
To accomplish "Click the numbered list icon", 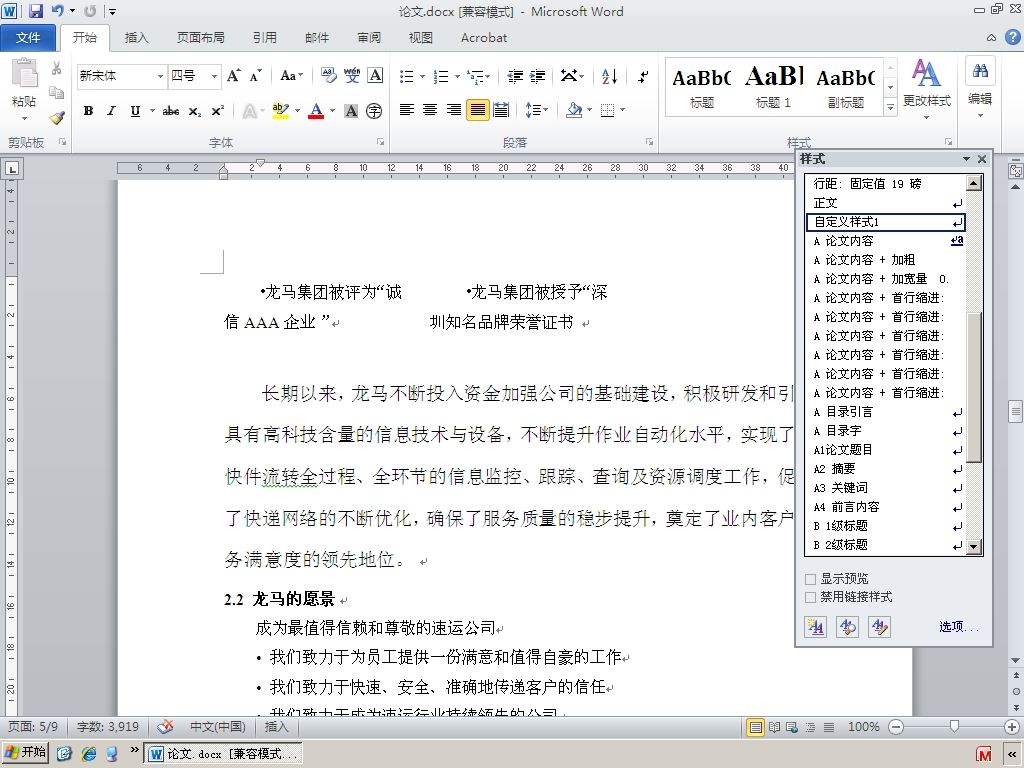I will coord(441,76).
